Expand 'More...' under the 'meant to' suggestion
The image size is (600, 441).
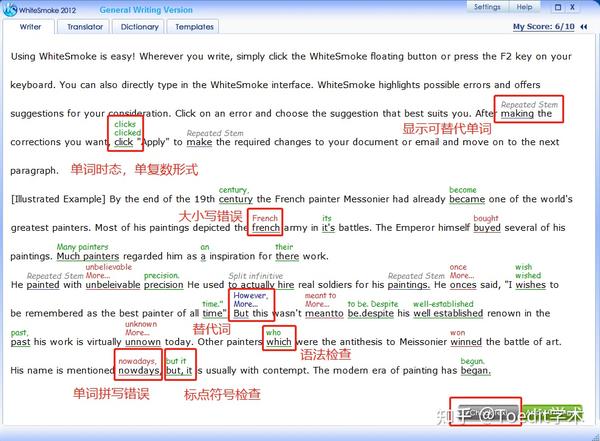tap(317, 304)
